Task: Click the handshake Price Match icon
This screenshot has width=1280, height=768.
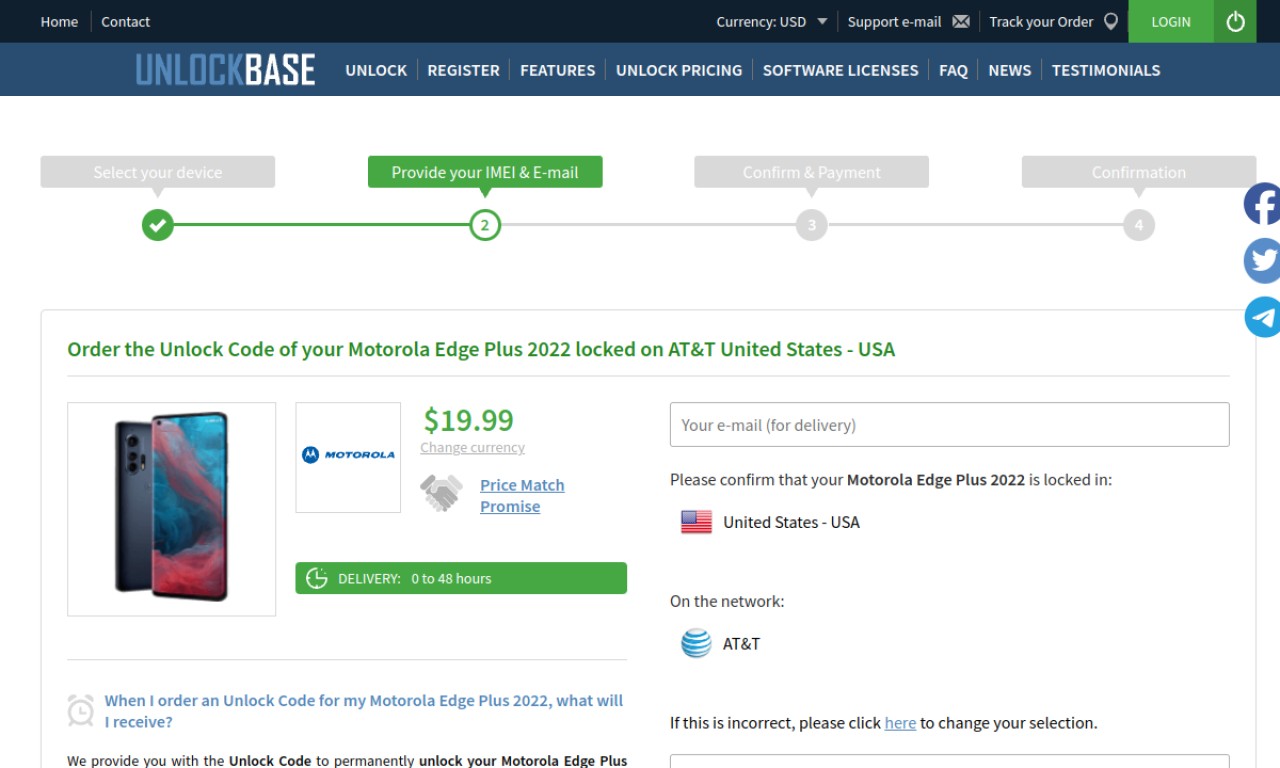Action: pos(441,494)
